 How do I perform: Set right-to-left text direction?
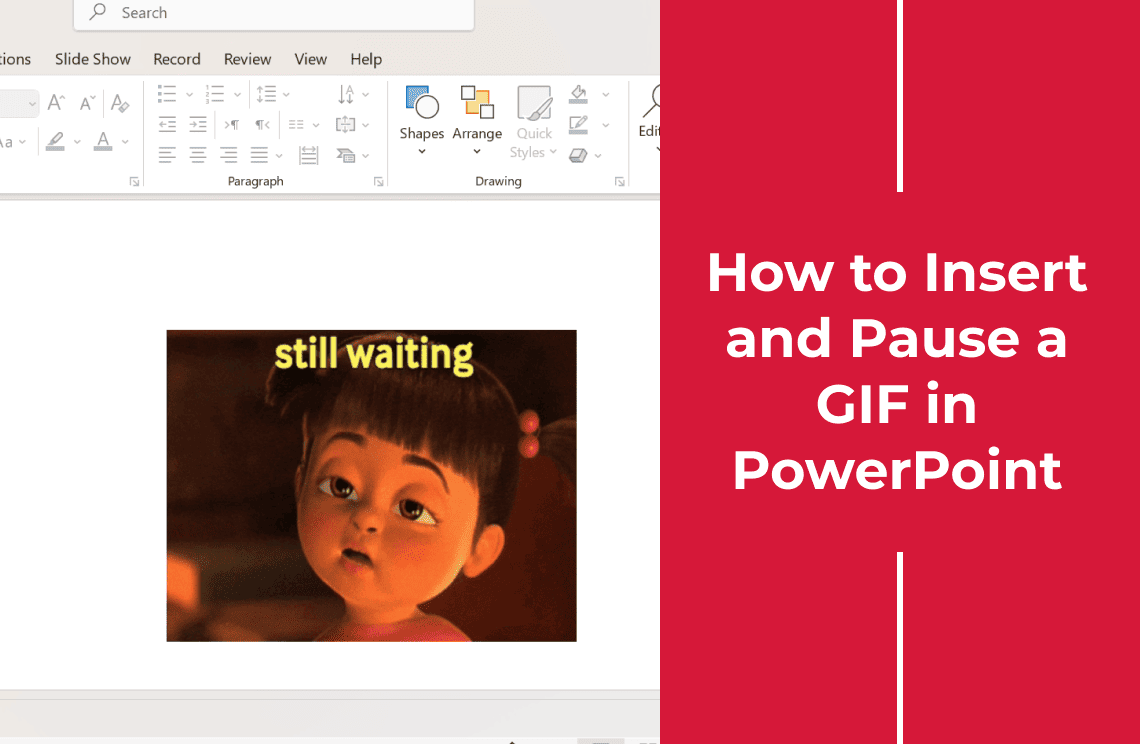(x=262, y=124)
